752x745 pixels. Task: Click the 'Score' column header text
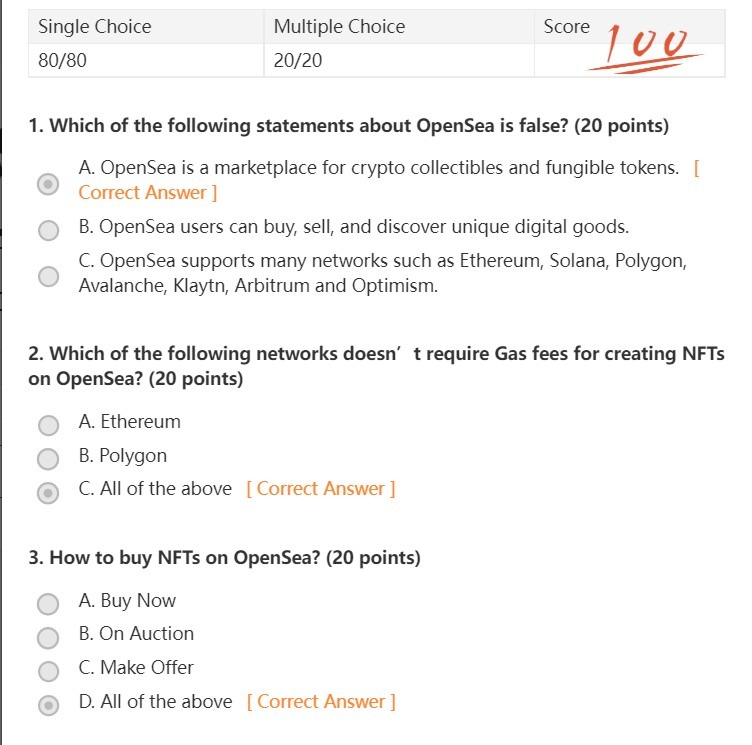pos(567,27)
